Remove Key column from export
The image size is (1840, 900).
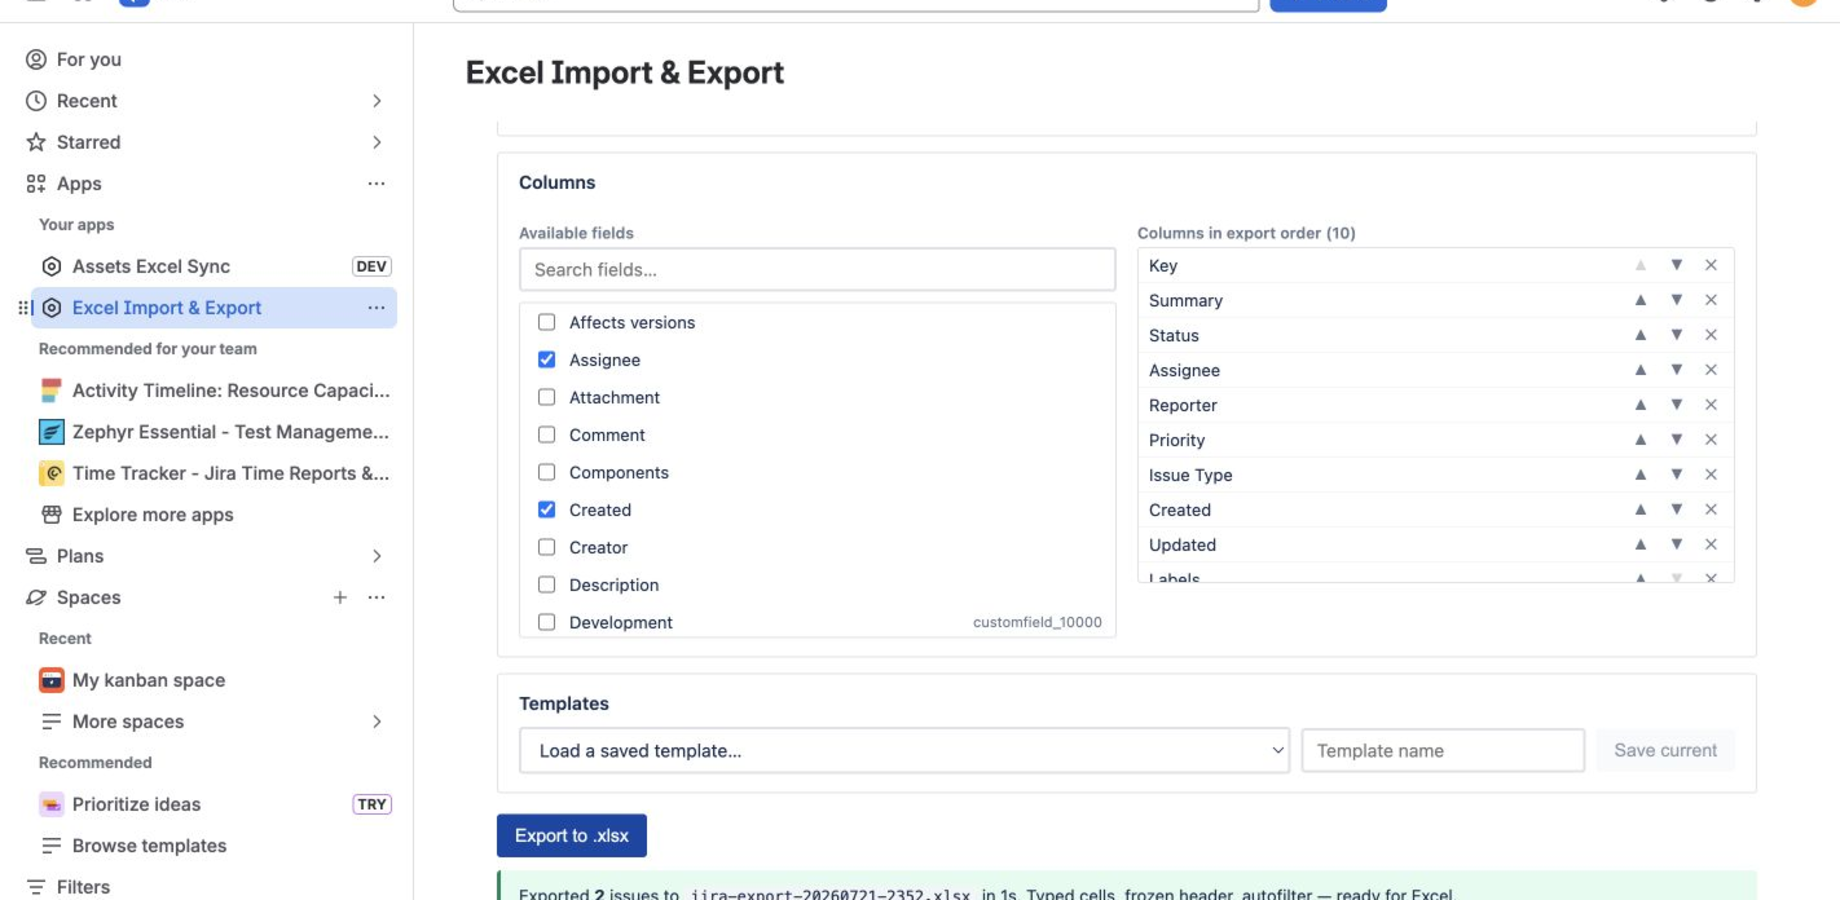pyautogui.click(x=1711, y=265)
